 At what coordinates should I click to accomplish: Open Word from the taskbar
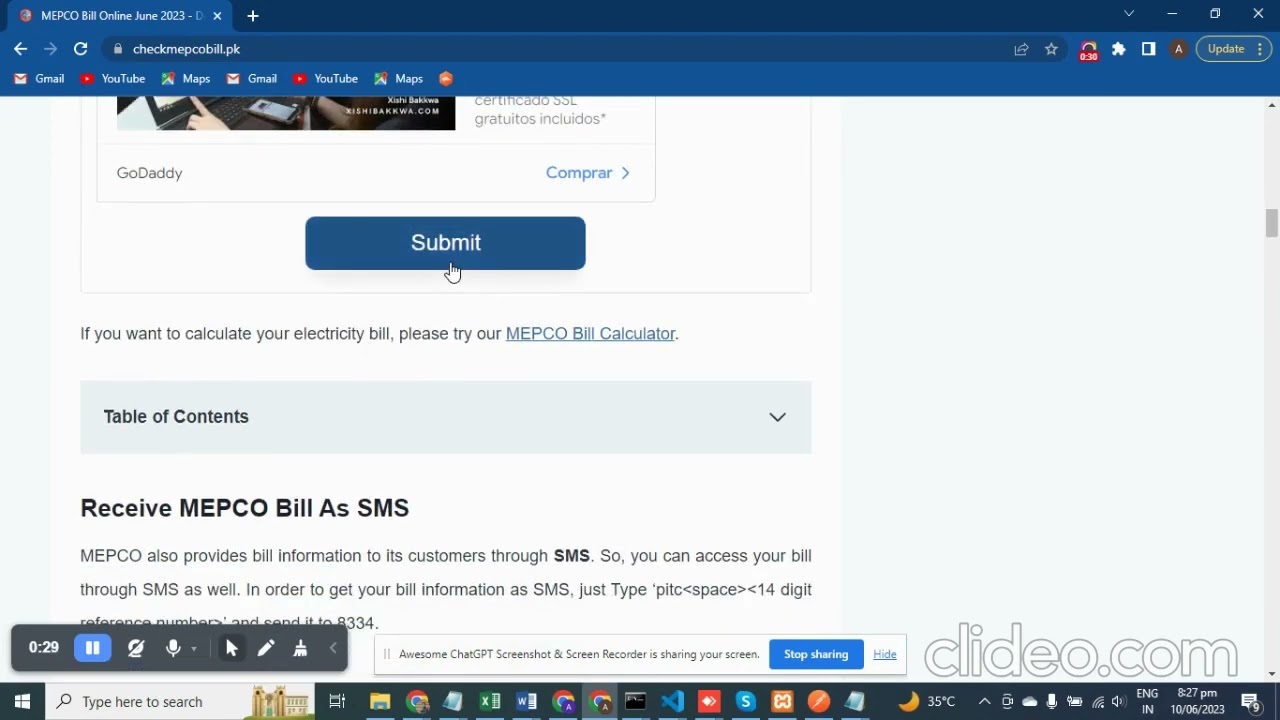tap(527, 701)
